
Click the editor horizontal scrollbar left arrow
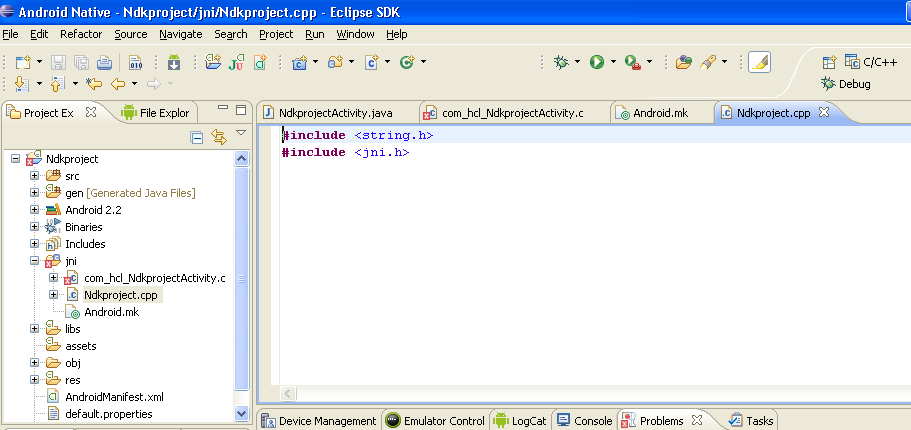pos(288,394)
